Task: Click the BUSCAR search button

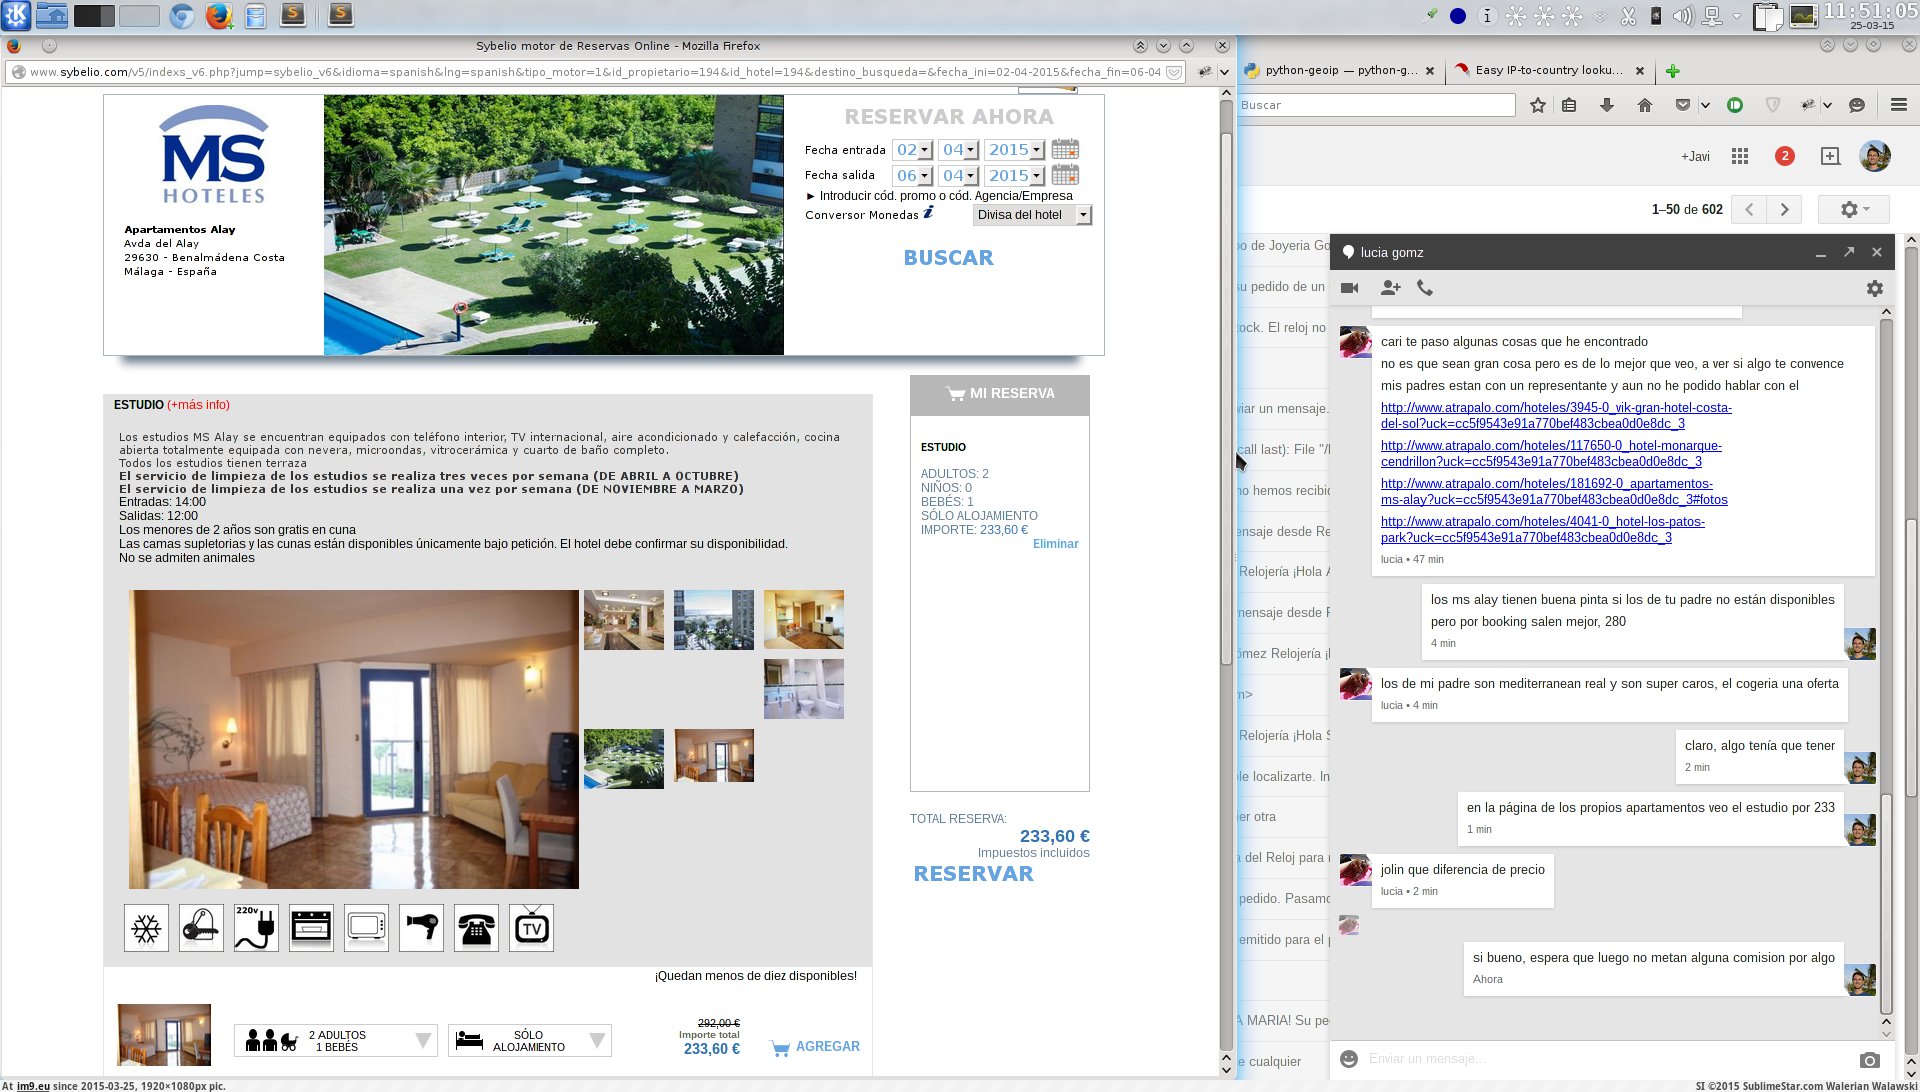Action: pyautogui.click(x=948, y=258)
